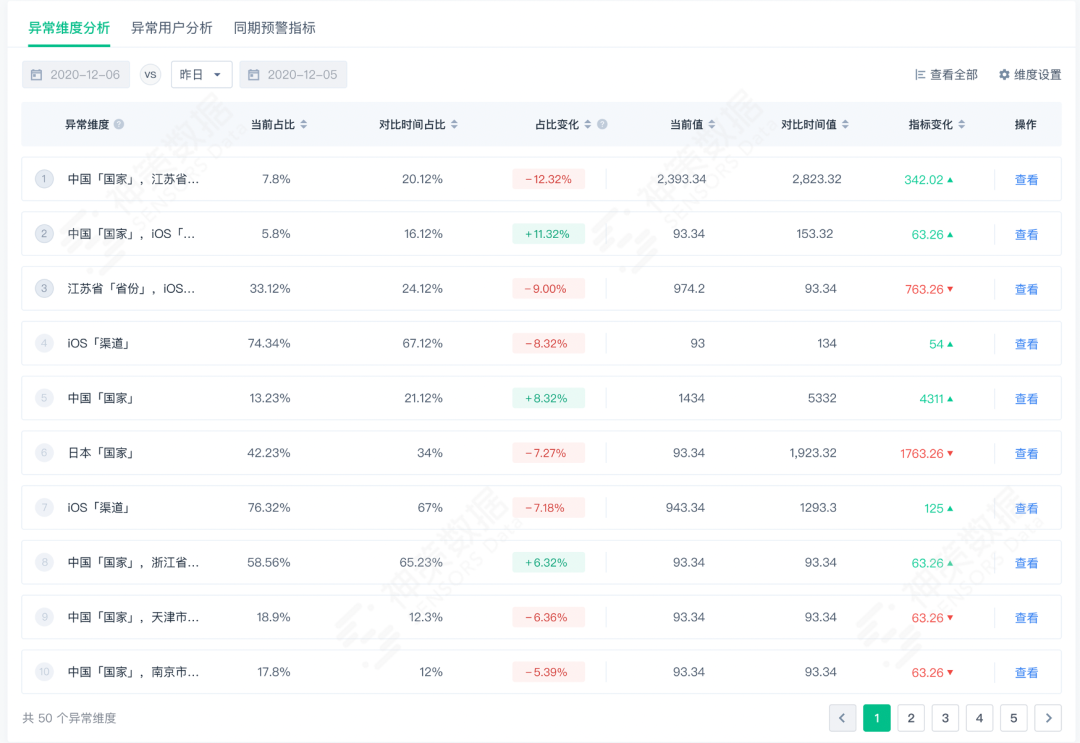Go to previous page arrow
The height and width of the screenshot is (743, 1080).
[x=842, y=718]
